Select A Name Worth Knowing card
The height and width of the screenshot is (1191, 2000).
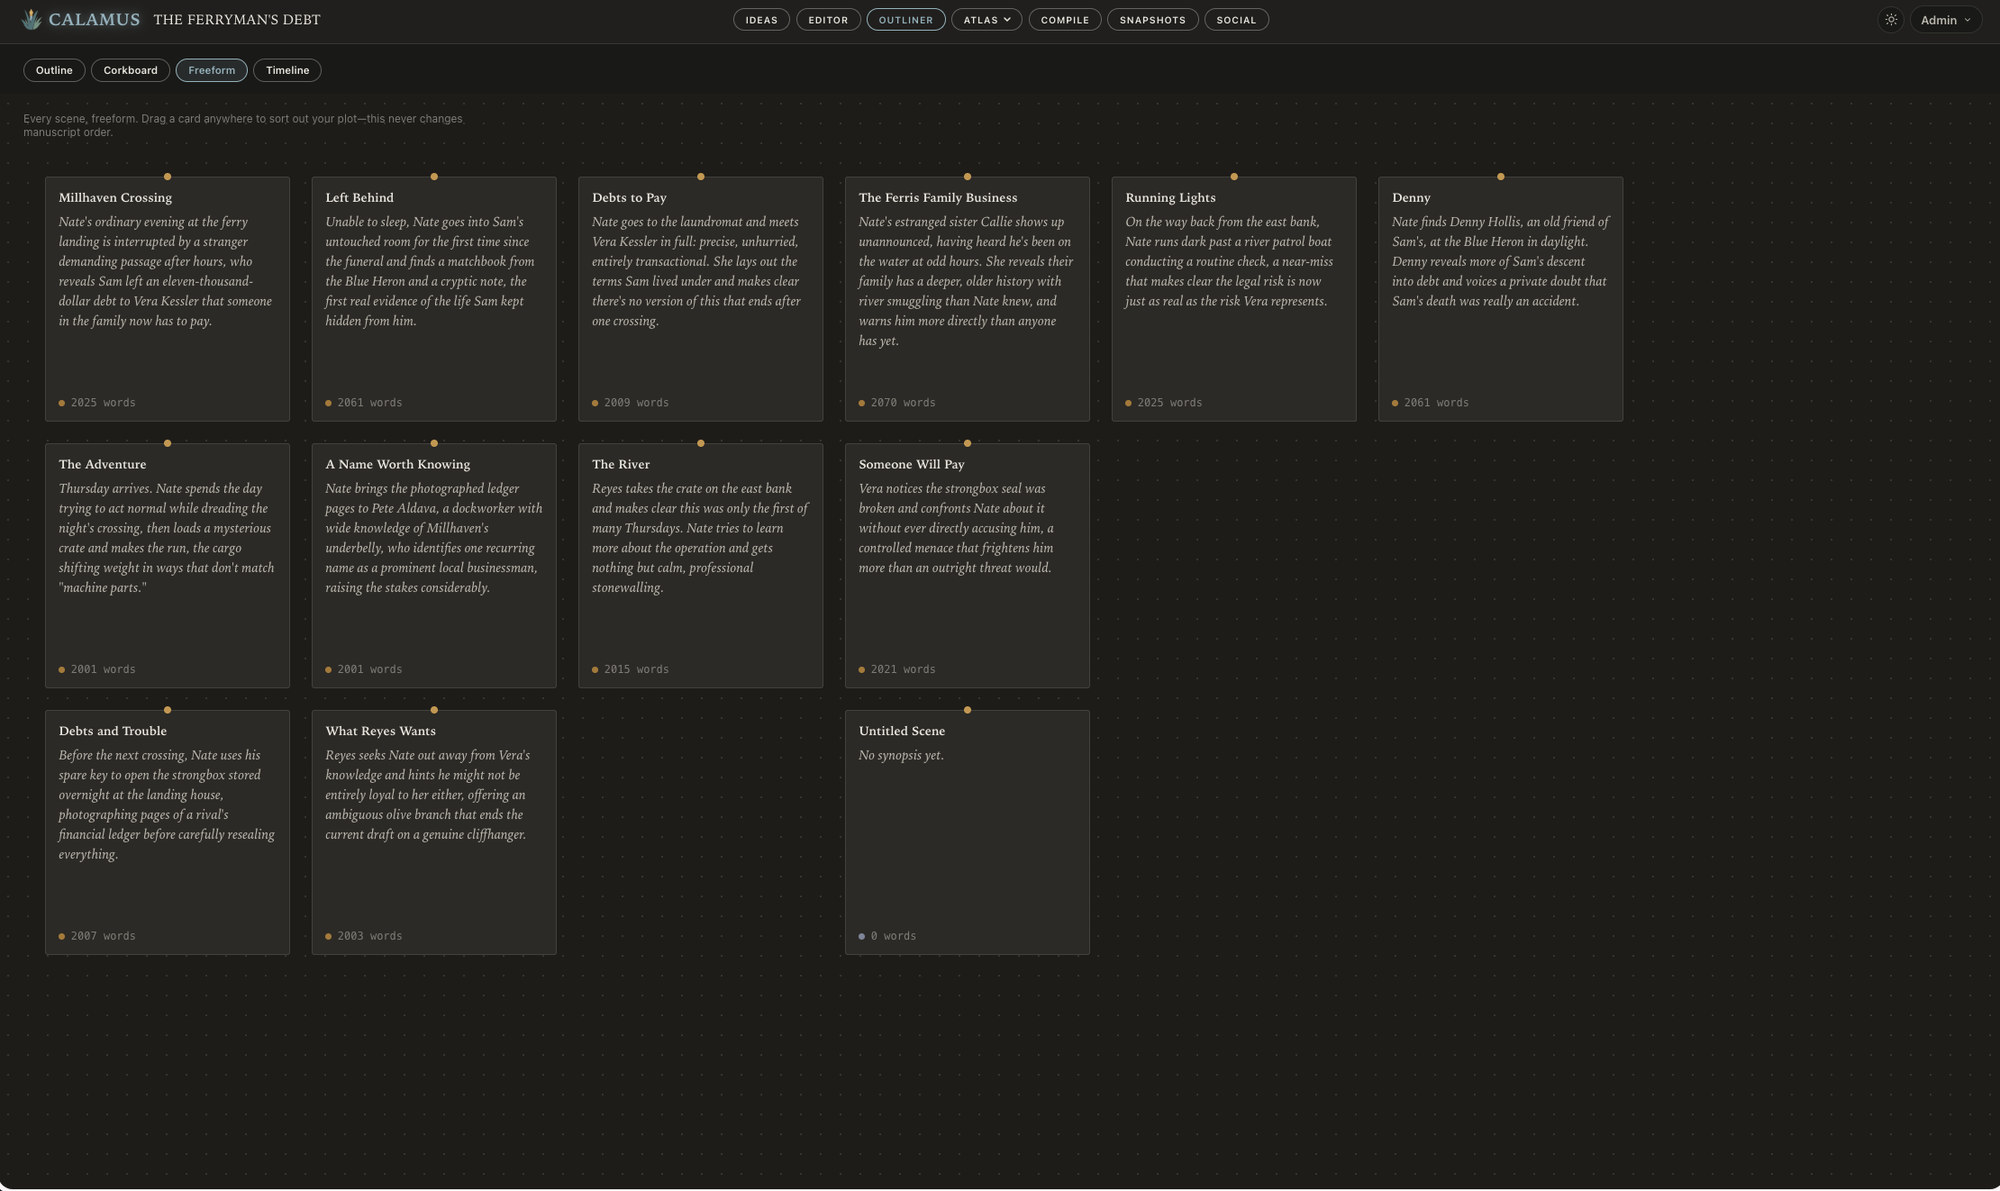434,566
